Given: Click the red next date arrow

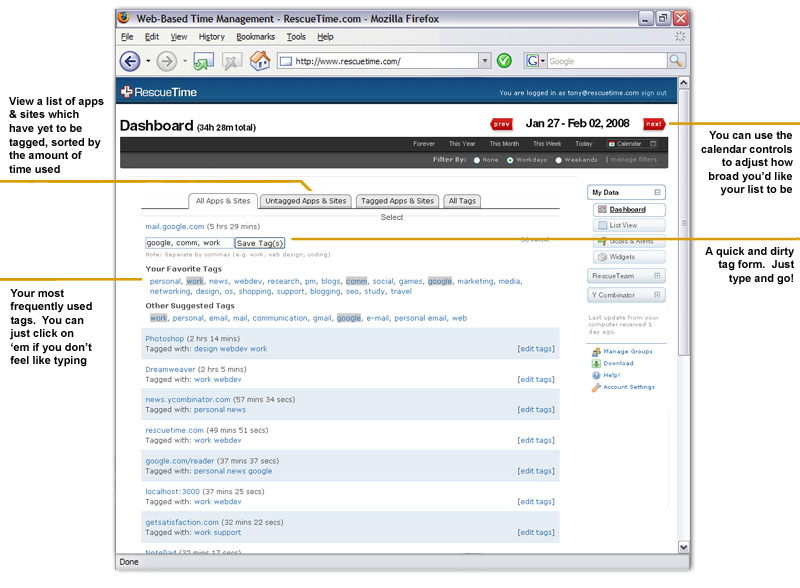Looking at the screenshot, I should [x=654, y=124].
